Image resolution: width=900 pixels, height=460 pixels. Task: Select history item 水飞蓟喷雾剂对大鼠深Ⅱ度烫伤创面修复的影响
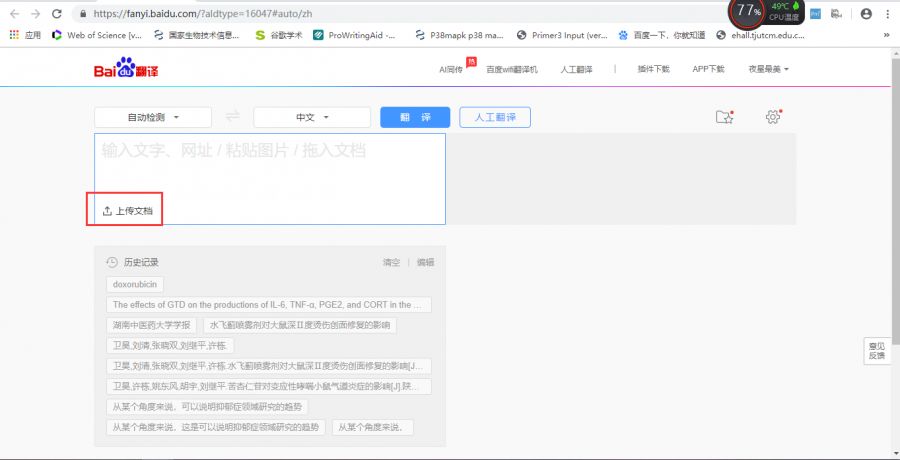point(300,326)
